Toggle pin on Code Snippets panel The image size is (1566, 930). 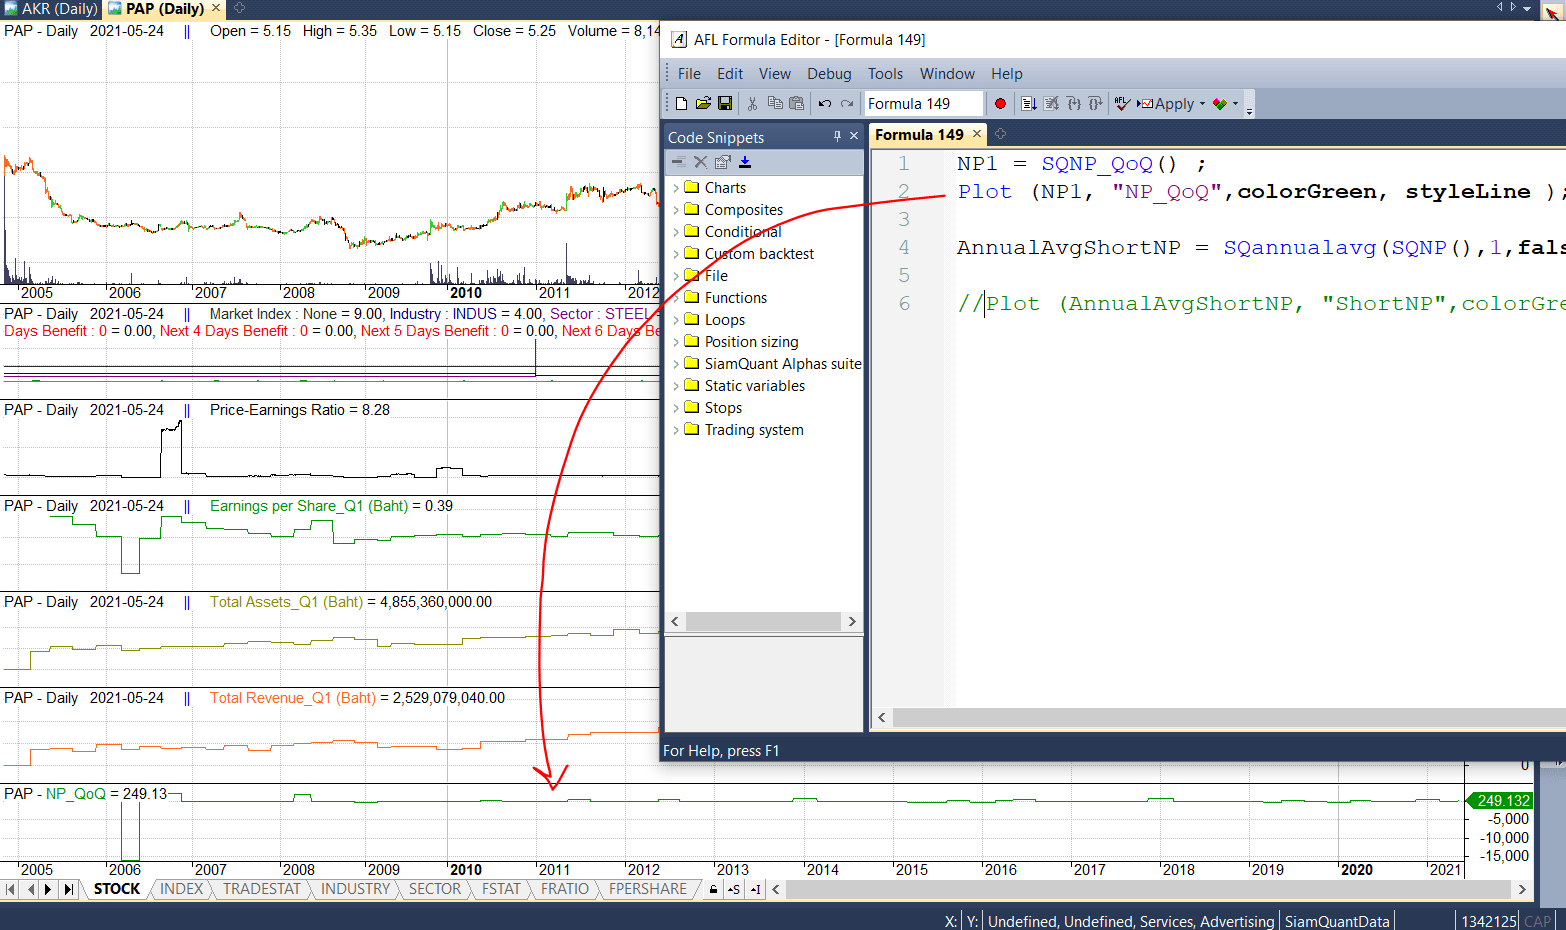point(837,136)
